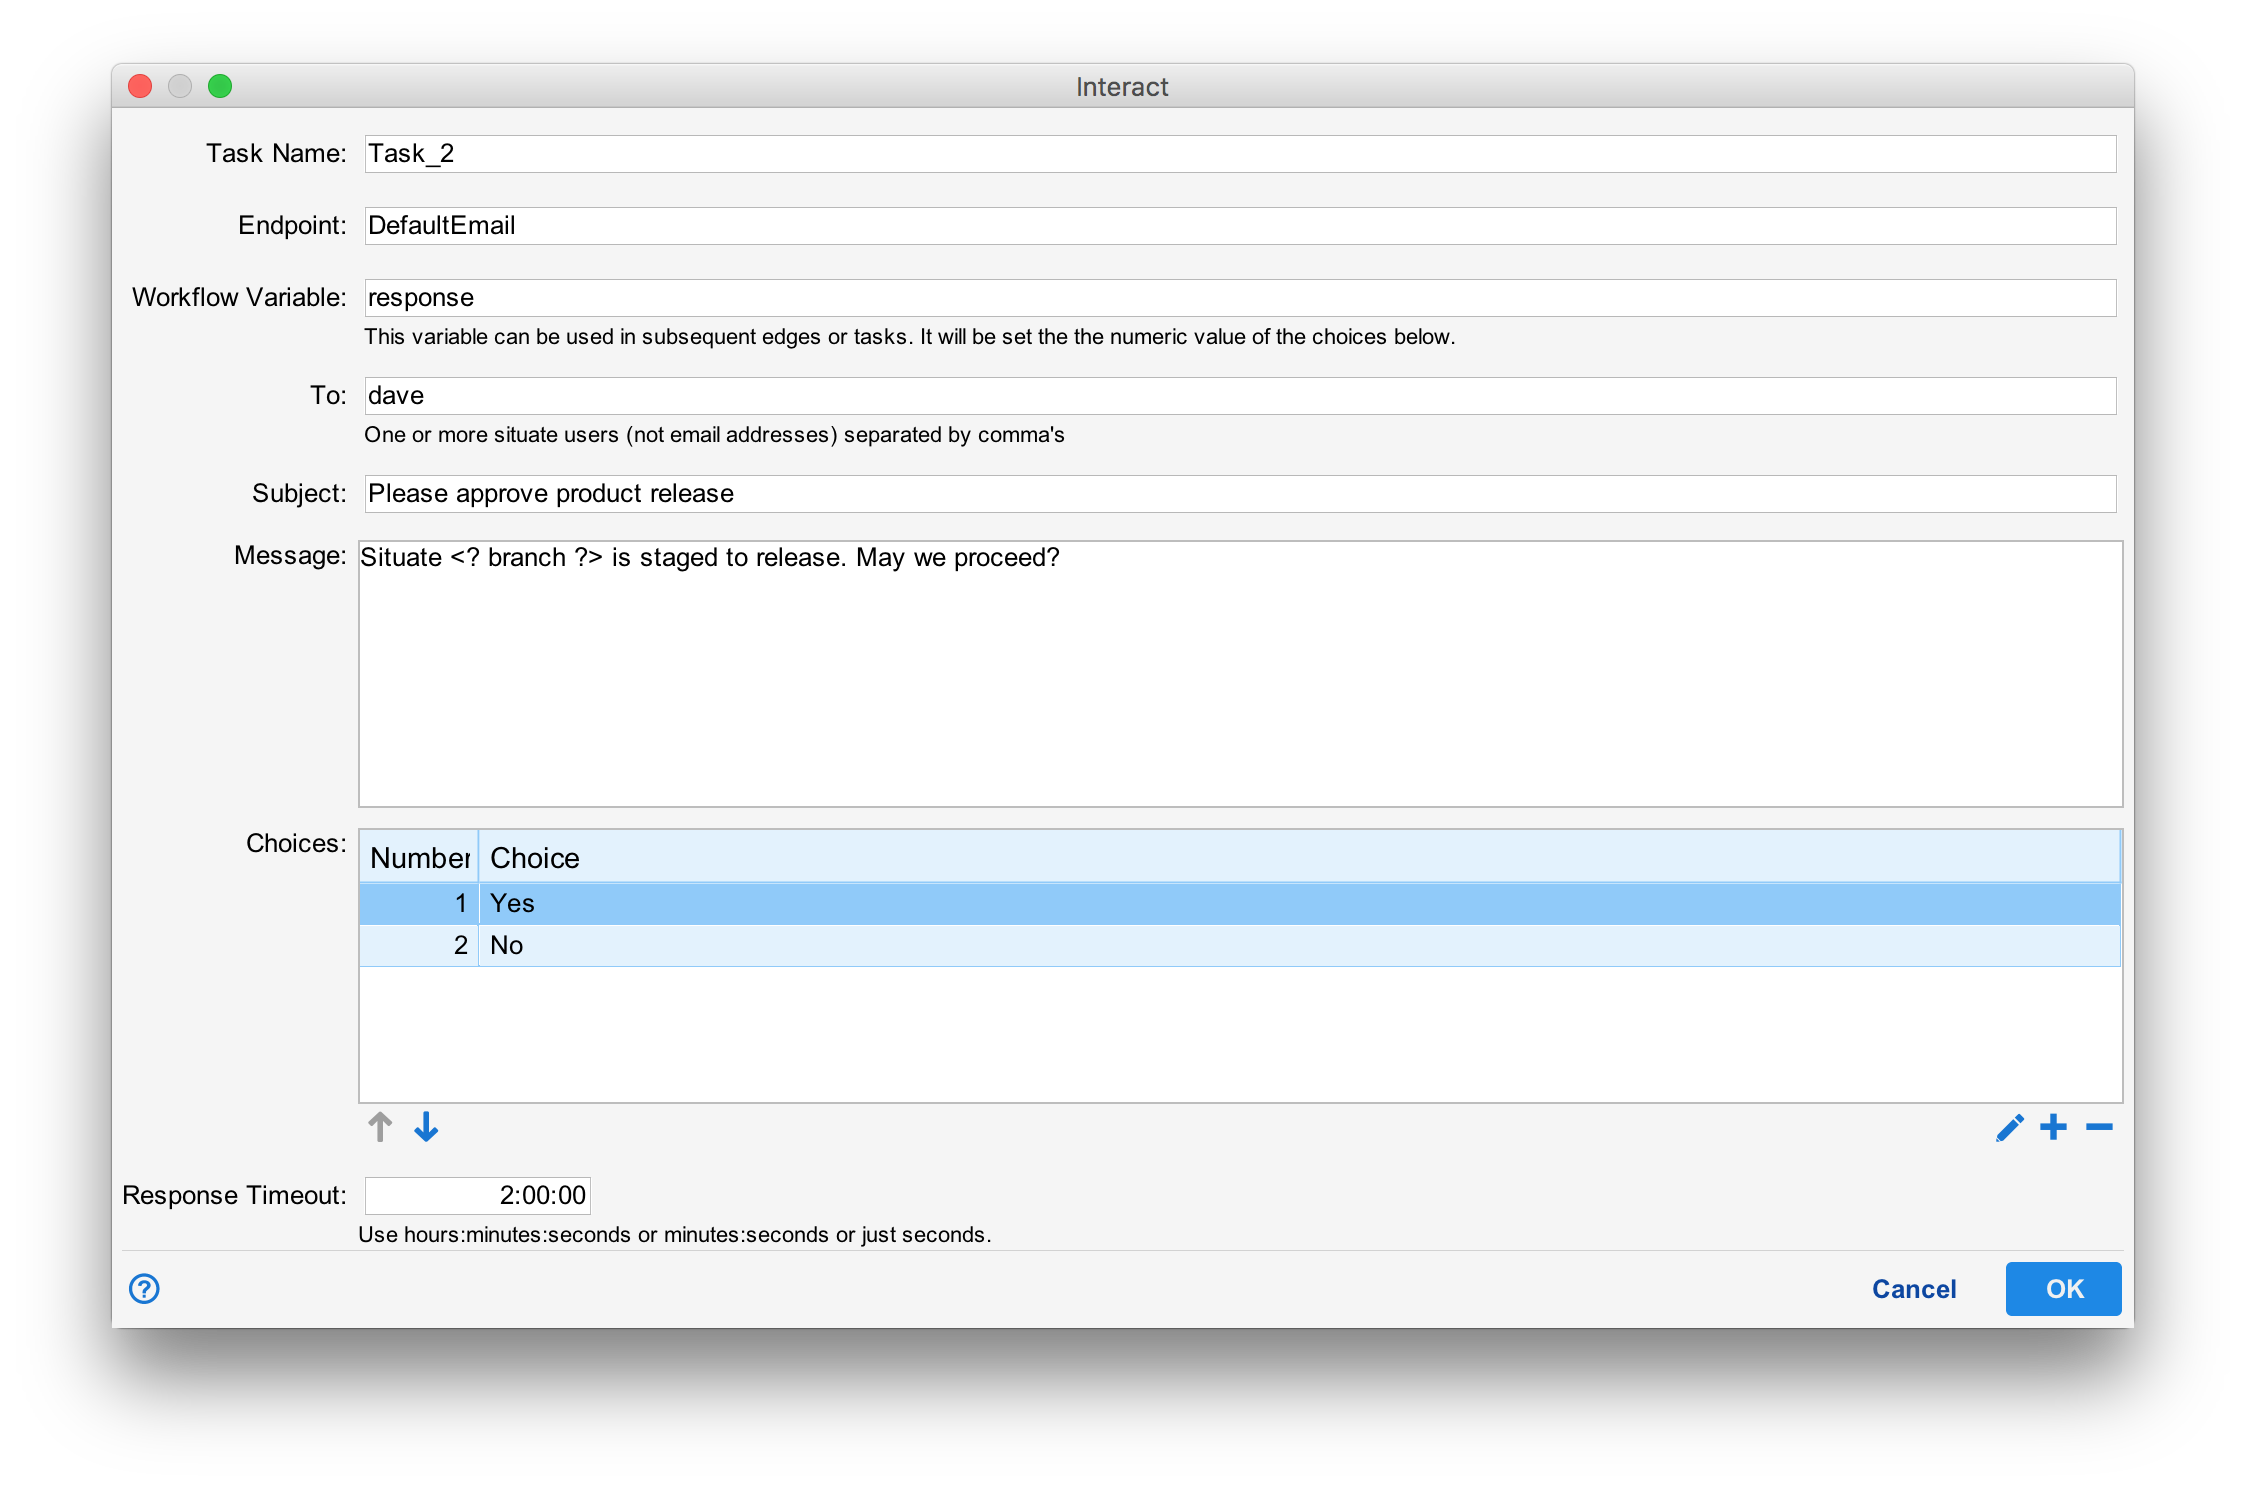Select the Yes choice row

click(1238, 903)
